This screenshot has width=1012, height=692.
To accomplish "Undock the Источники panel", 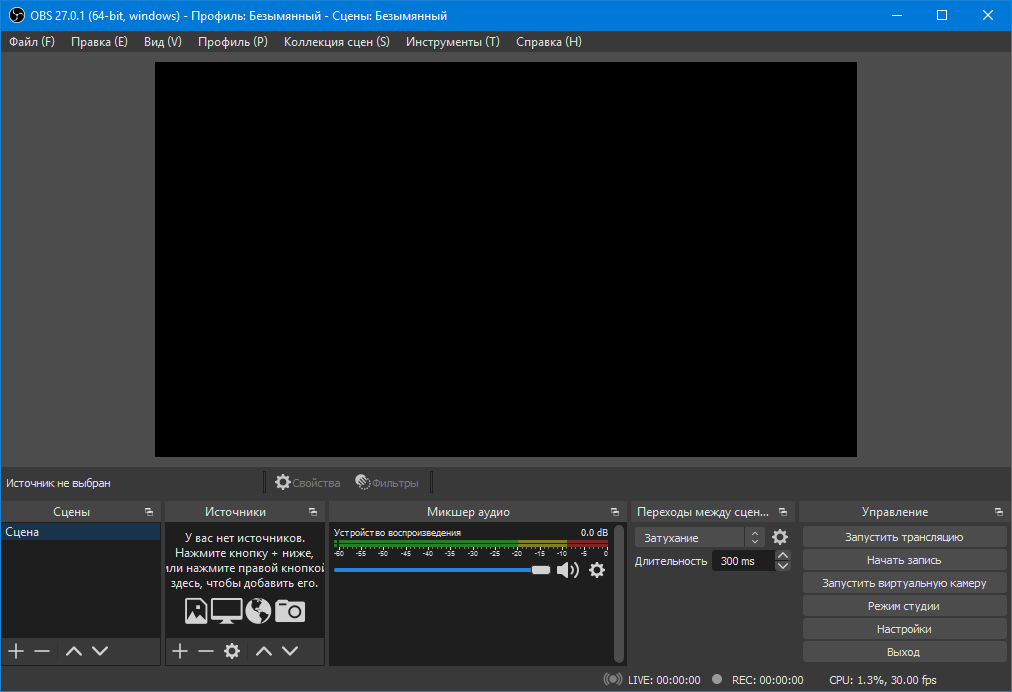I will [313, 512].
